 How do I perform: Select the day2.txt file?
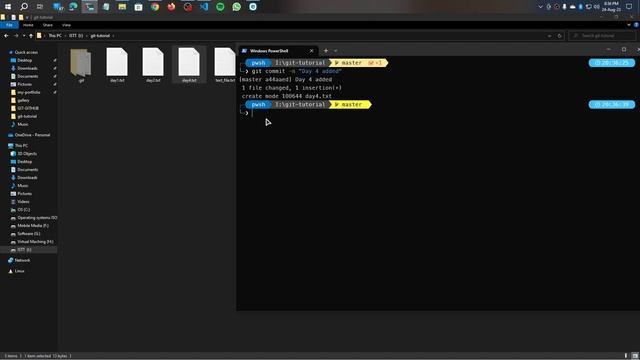(x=153, y=65)
